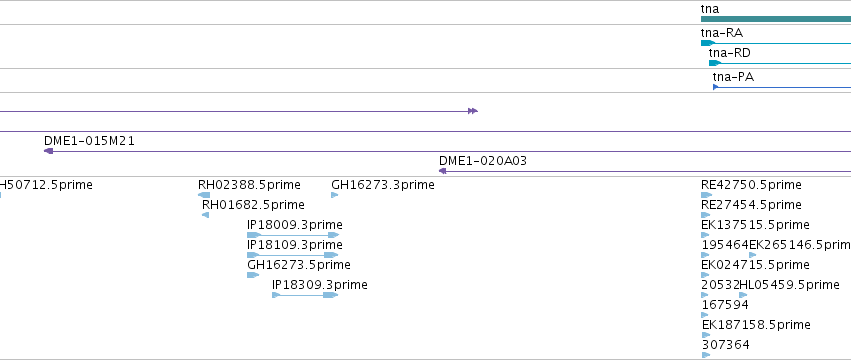
Task: Select the RH02388.5prime EST glyph
Action: (x=204, y=195)
